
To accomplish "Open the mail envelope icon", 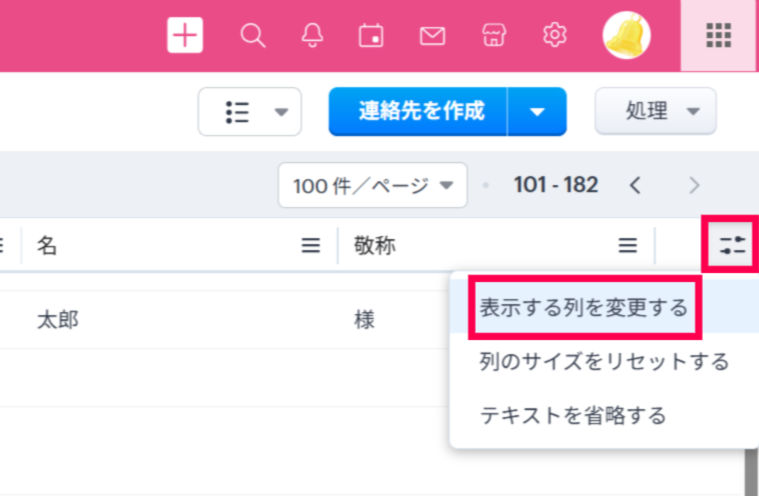I will tap(432, 36).
